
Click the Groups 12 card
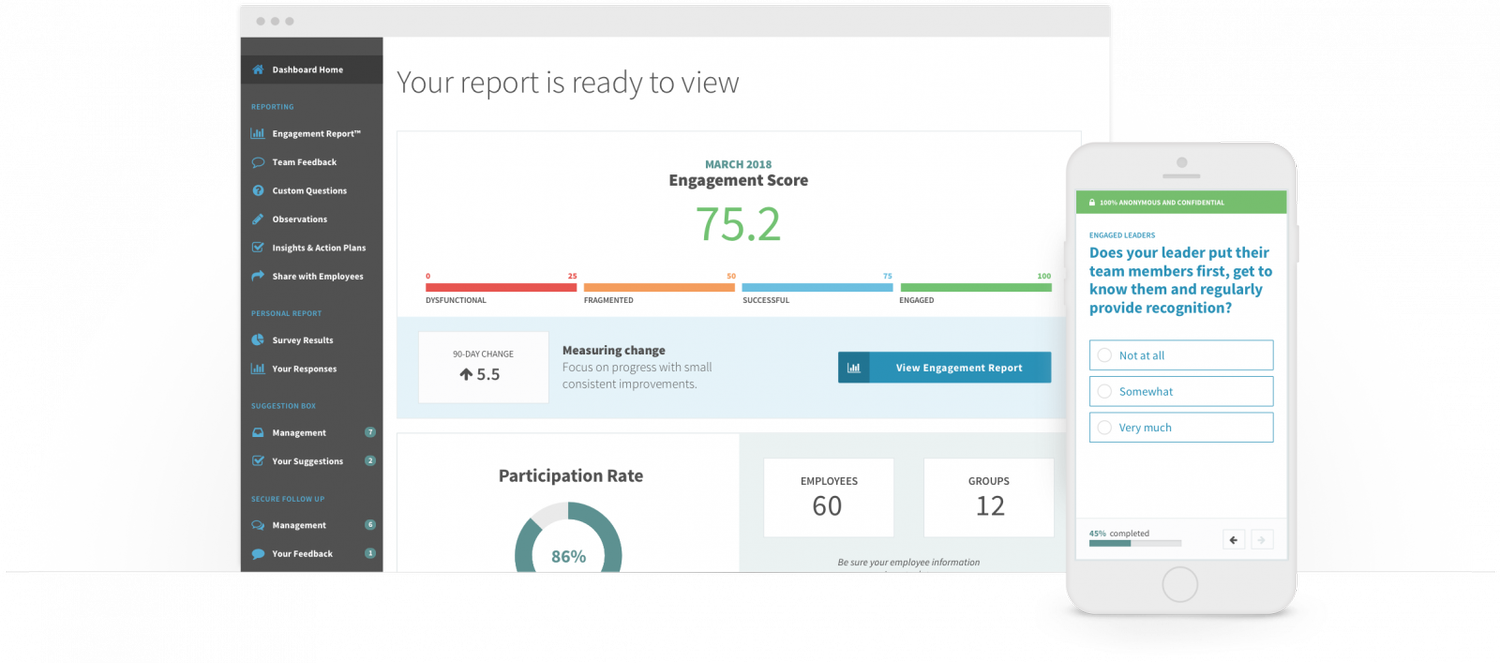tap(989, 498)
